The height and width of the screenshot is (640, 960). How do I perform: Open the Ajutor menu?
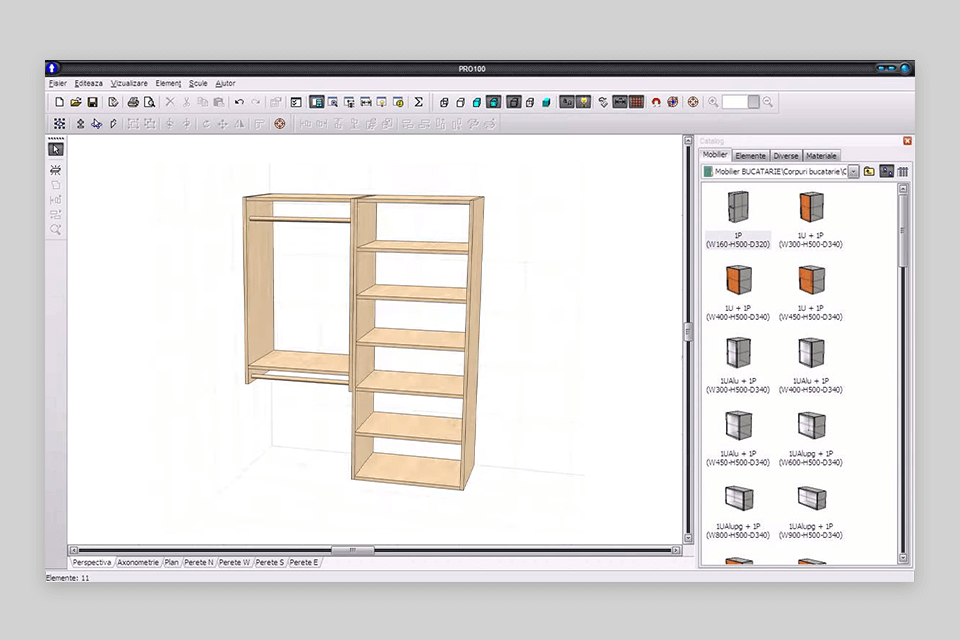(x=225, y=83)
